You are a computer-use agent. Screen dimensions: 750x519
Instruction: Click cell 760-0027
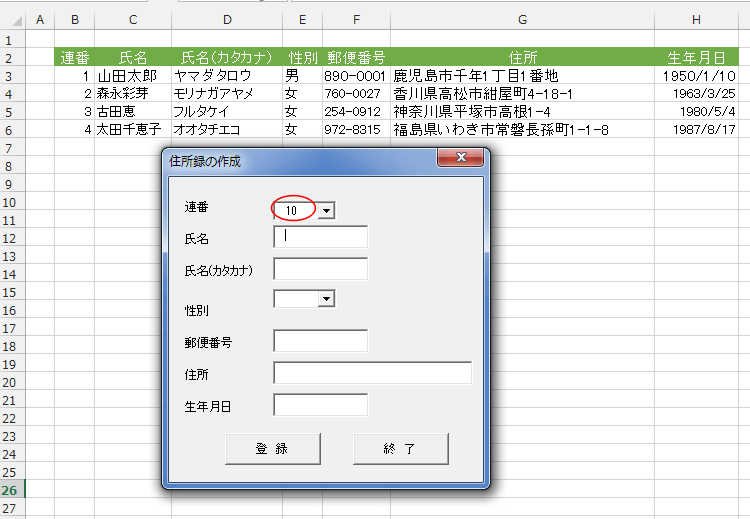pos(356,93)
